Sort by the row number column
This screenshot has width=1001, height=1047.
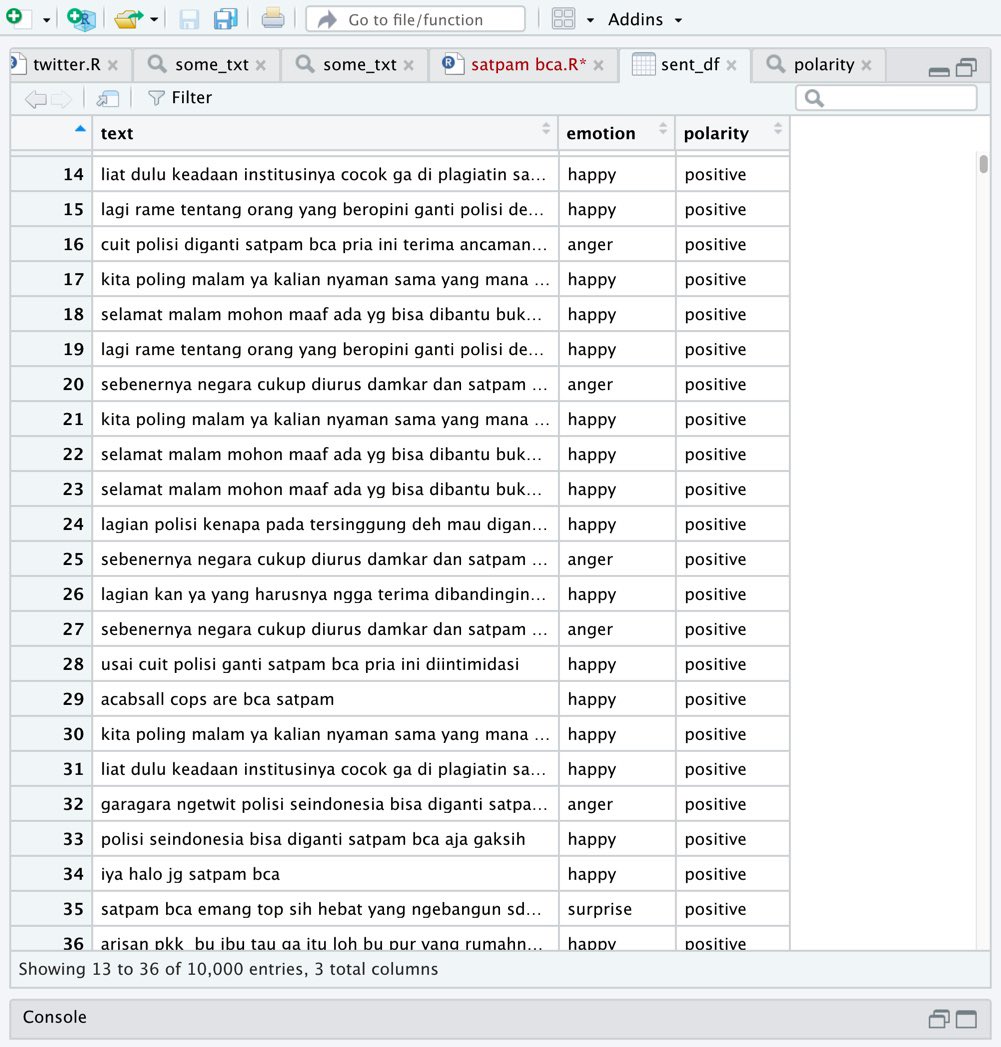point(51,132)
